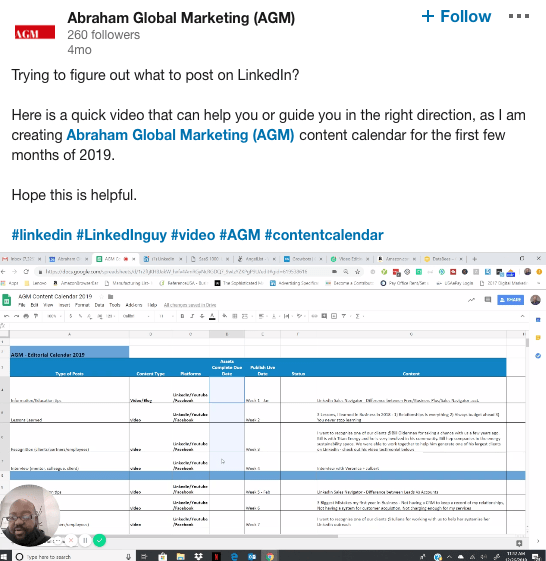Open the Abraham Global Marketing (AGM) mention link

point(180,135)
